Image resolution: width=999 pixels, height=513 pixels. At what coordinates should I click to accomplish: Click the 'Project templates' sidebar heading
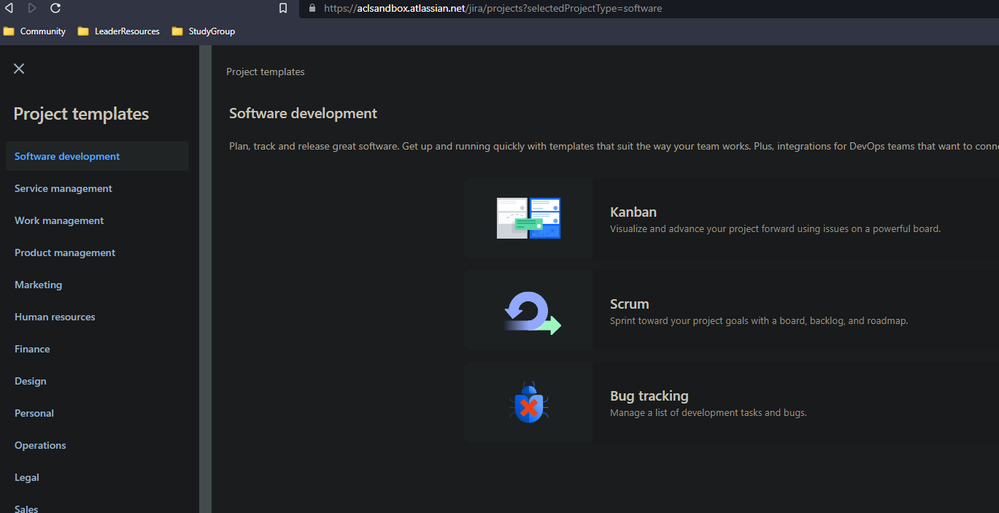tap(81, 114)
